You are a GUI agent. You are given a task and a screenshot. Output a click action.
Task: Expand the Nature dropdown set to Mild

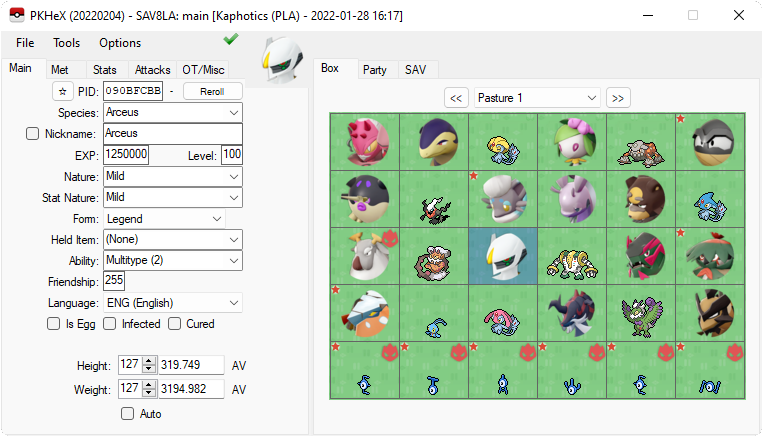pos(173,176)
